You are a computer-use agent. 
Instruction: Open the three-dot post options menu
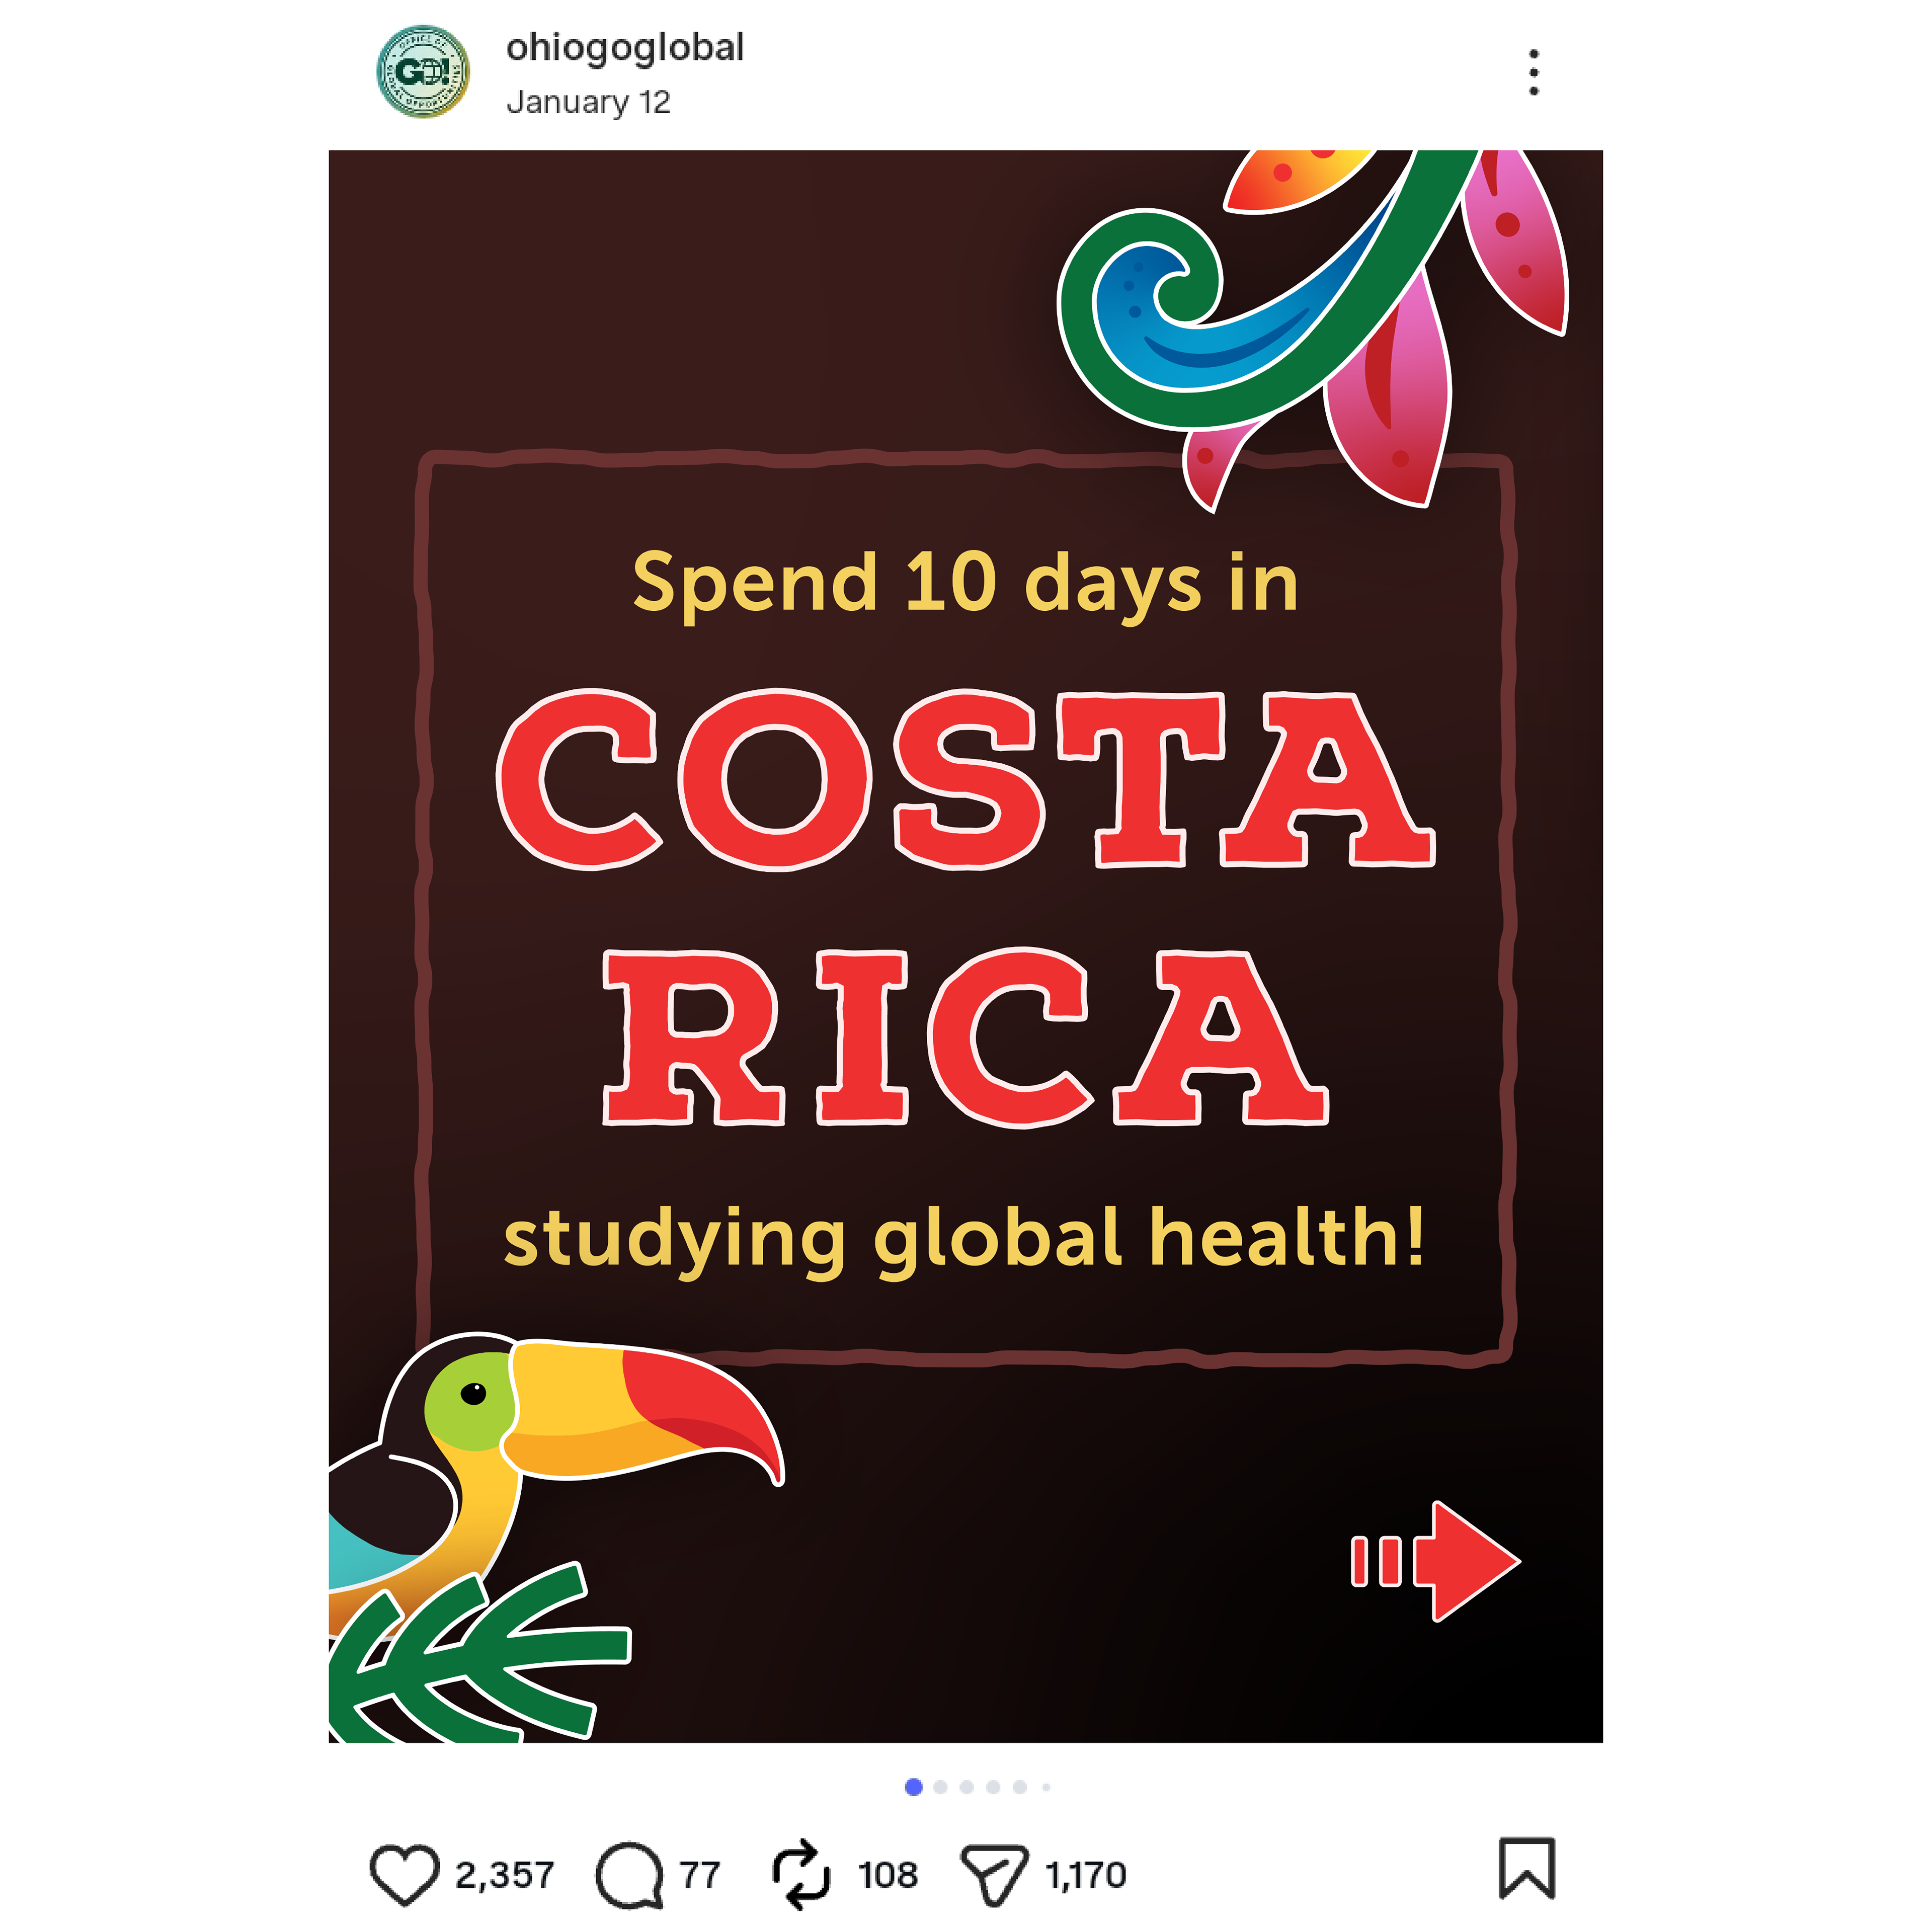point(1534,72)
